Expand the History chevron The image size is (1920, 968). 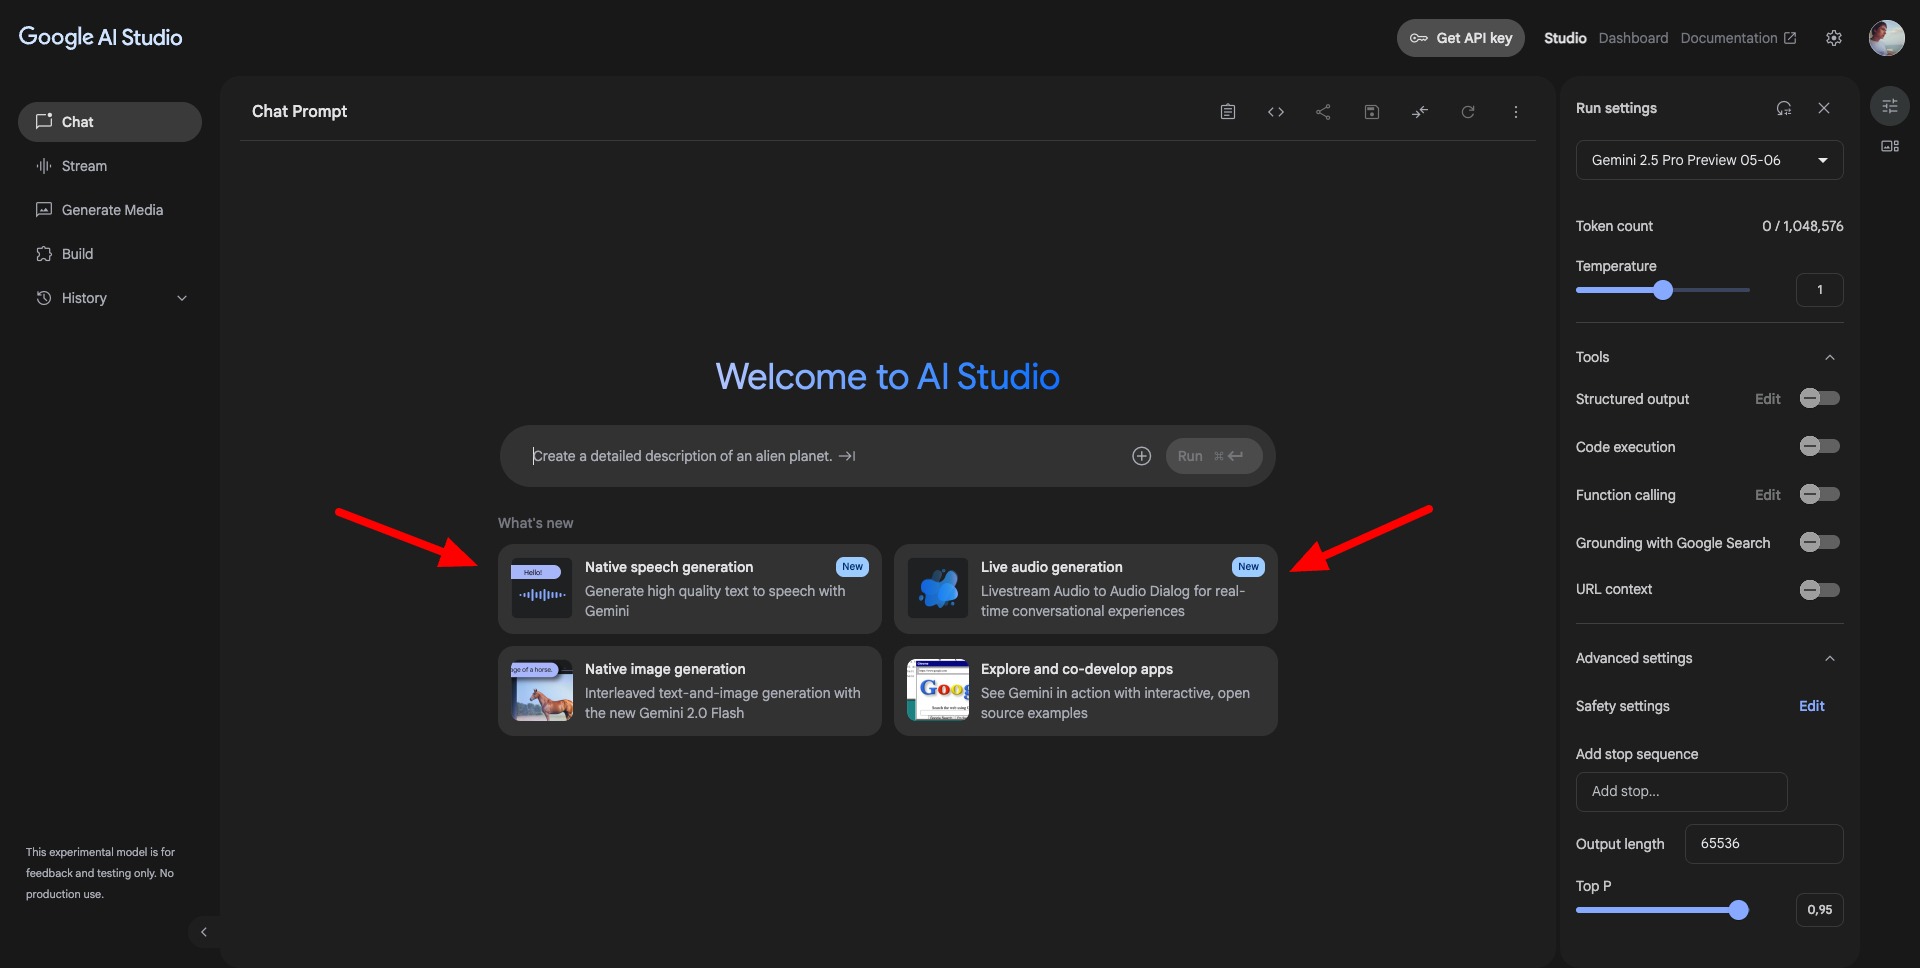click(x=182, y=298)
